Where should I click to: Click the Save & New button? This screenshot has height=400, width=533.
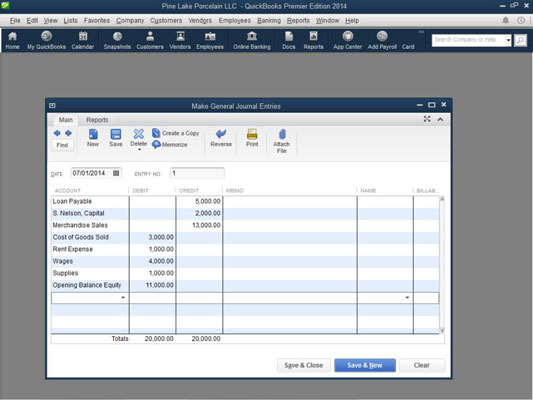coord(365,365)
